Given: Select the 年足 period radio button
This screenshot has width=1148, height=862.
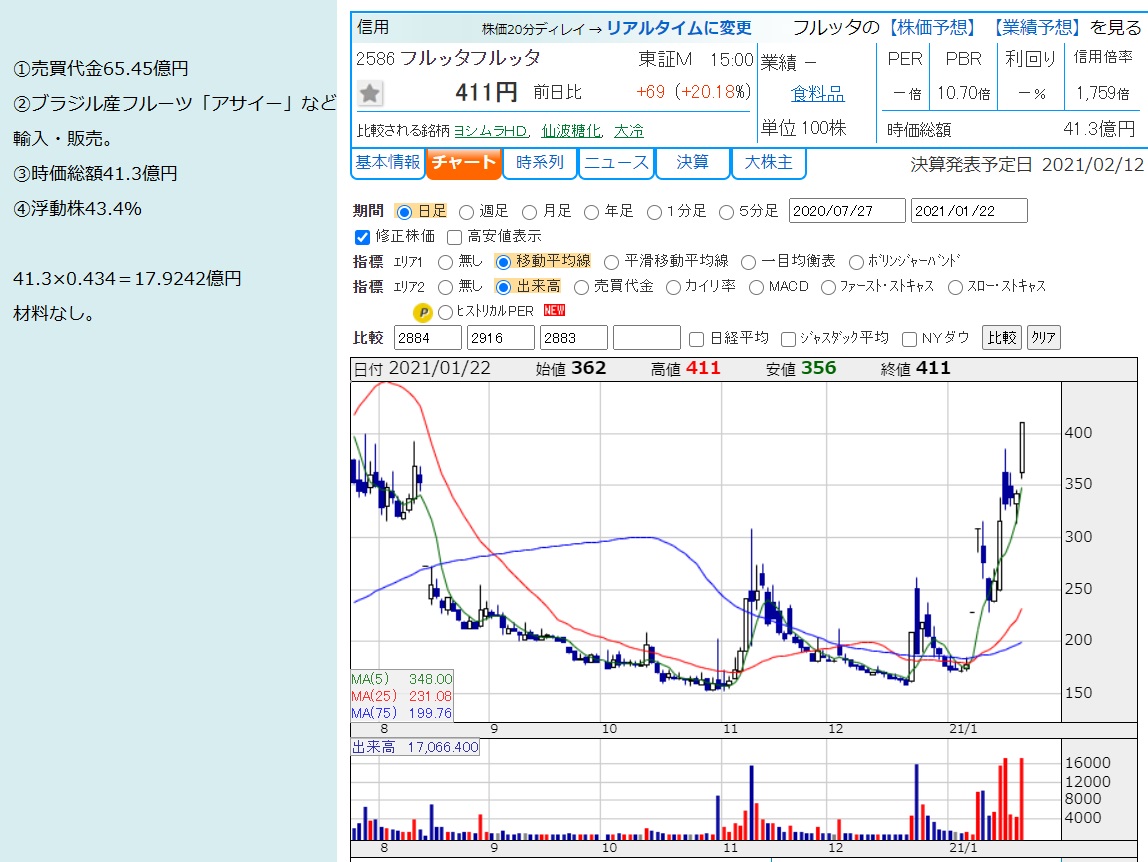Looking at the screenshot, I should (592, 212).
